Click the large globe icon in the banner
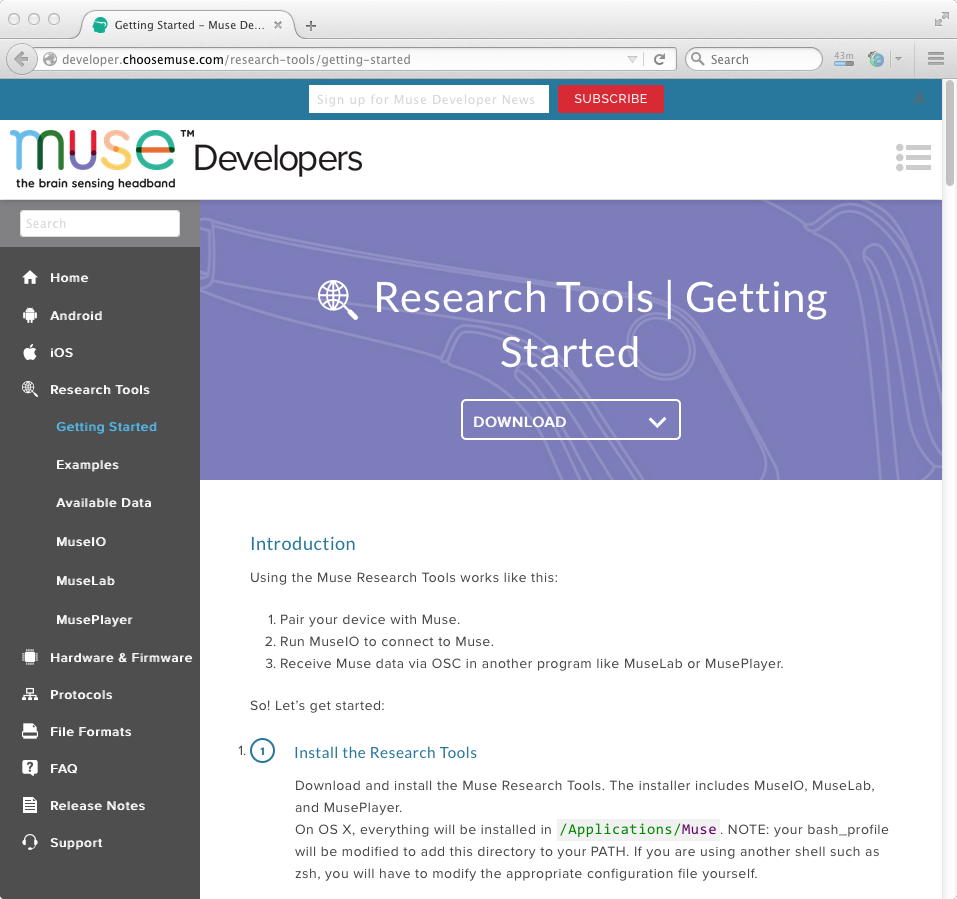 pos(338,299)
